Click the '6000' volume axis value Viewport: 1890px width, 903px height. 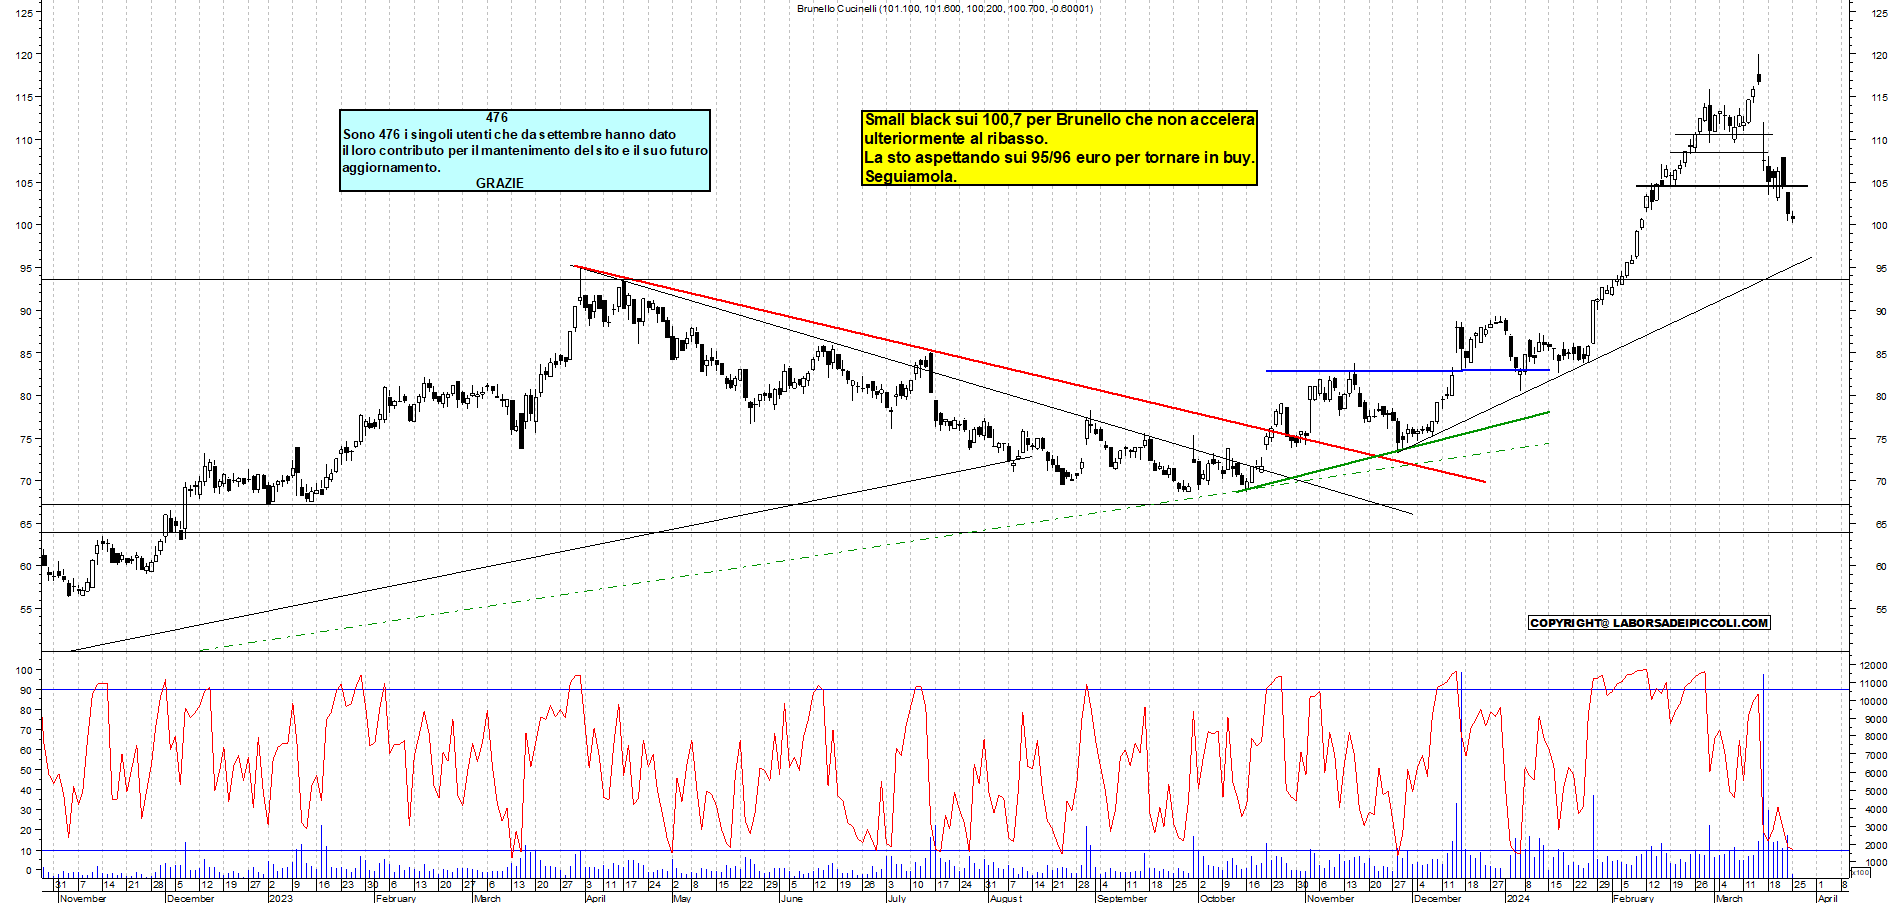tap(1876, 773)
